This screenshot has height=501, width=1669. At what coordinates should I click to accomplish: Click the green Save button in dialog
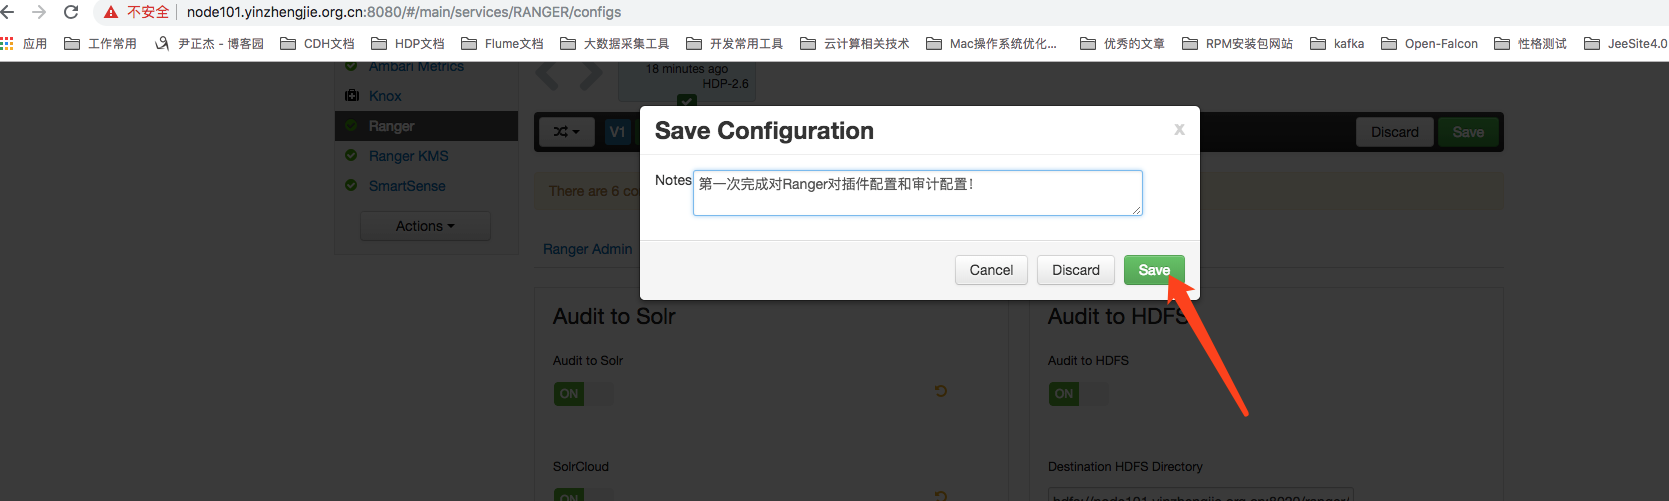[x=1153, y=270]
